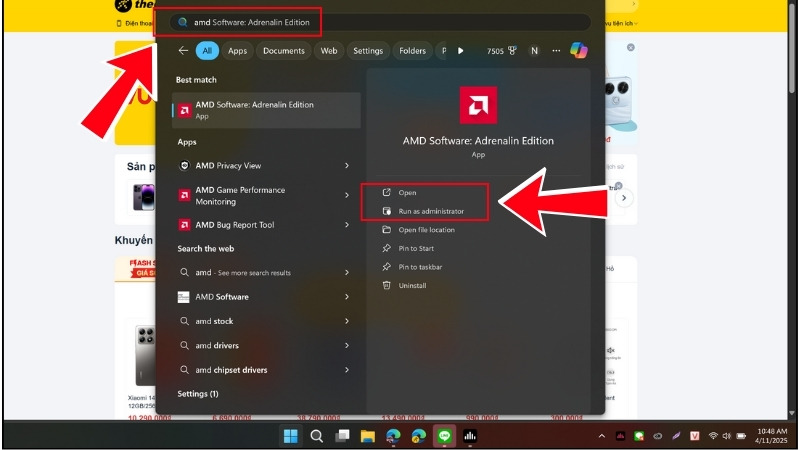
Task: Switch to the Settings filter tab
Action: pyautogui.click(x=368, y=51)
